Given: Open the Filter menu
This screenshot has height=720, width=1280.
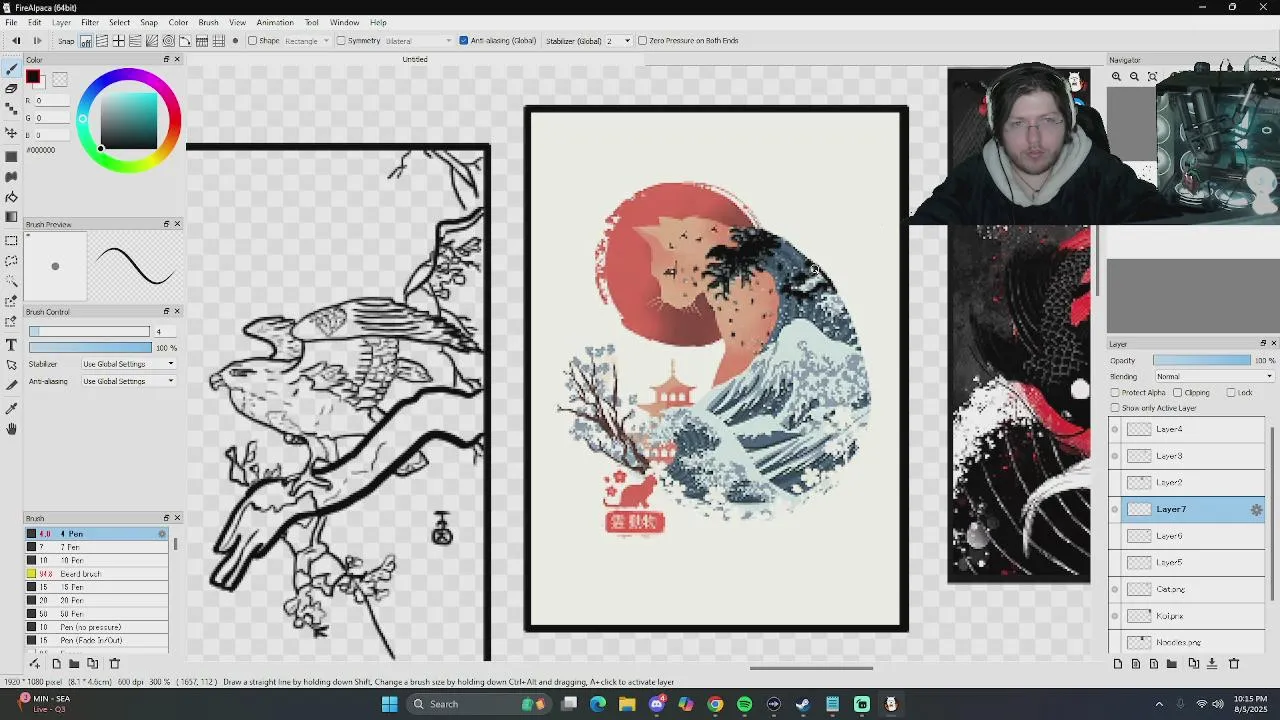Looking at the screenshot, I should 90,22.
